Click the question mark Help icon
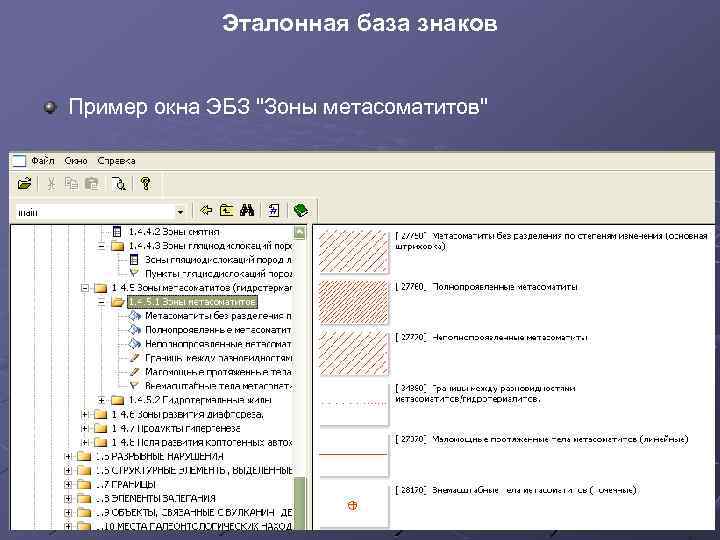 (x=146, y=184)
